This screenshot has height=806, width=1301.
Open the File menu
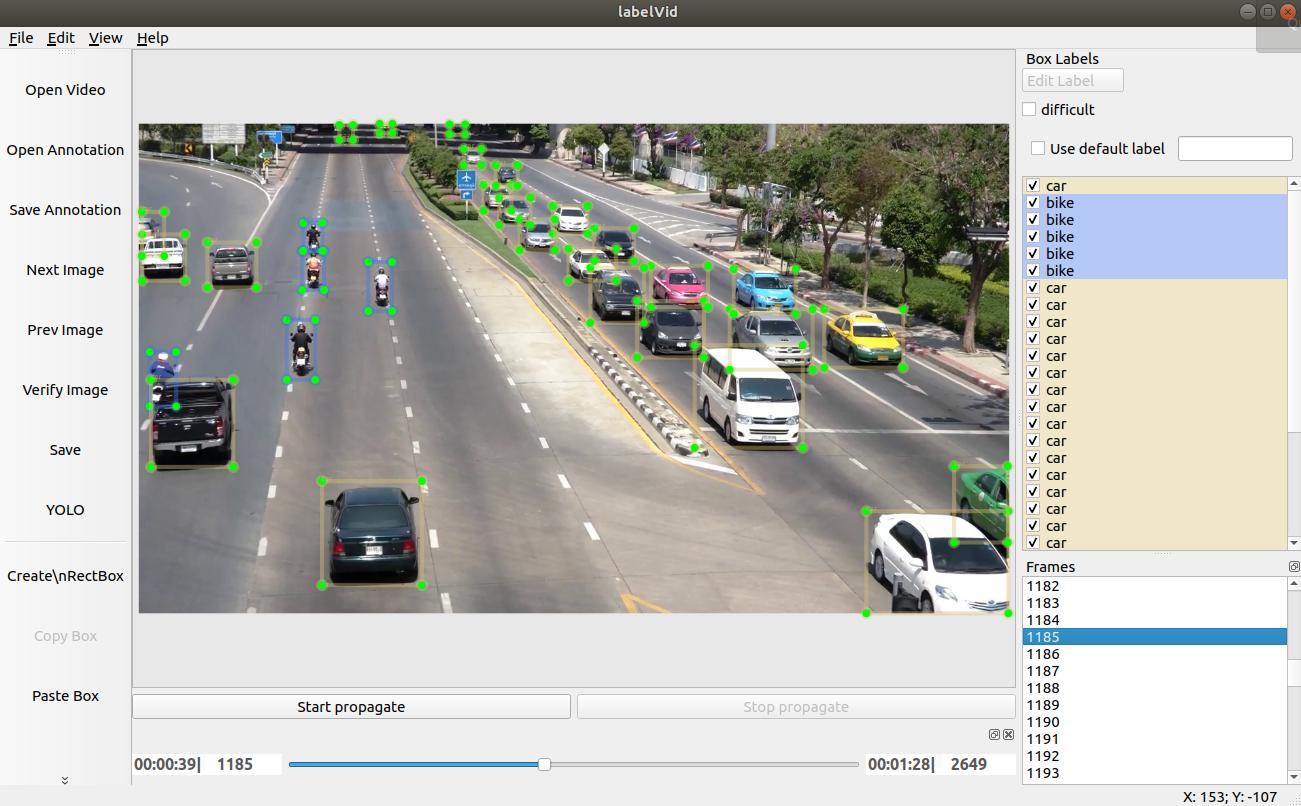pyautogui.click(x=21, y=38)
